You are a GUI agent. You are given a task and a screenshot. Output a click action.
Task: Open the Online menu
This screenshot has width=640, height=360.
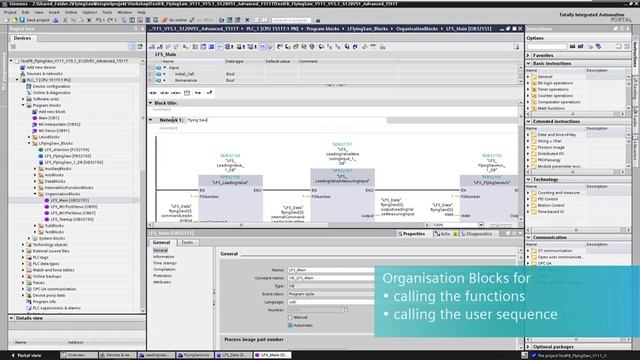point(71,12)
